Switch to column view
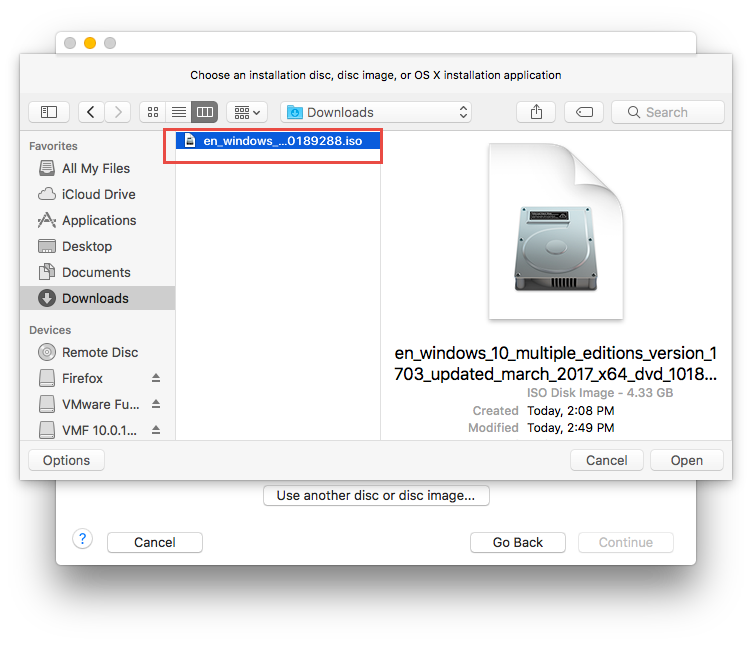The width and height of the screenshot is (752, 645). [x=205, y=112]
